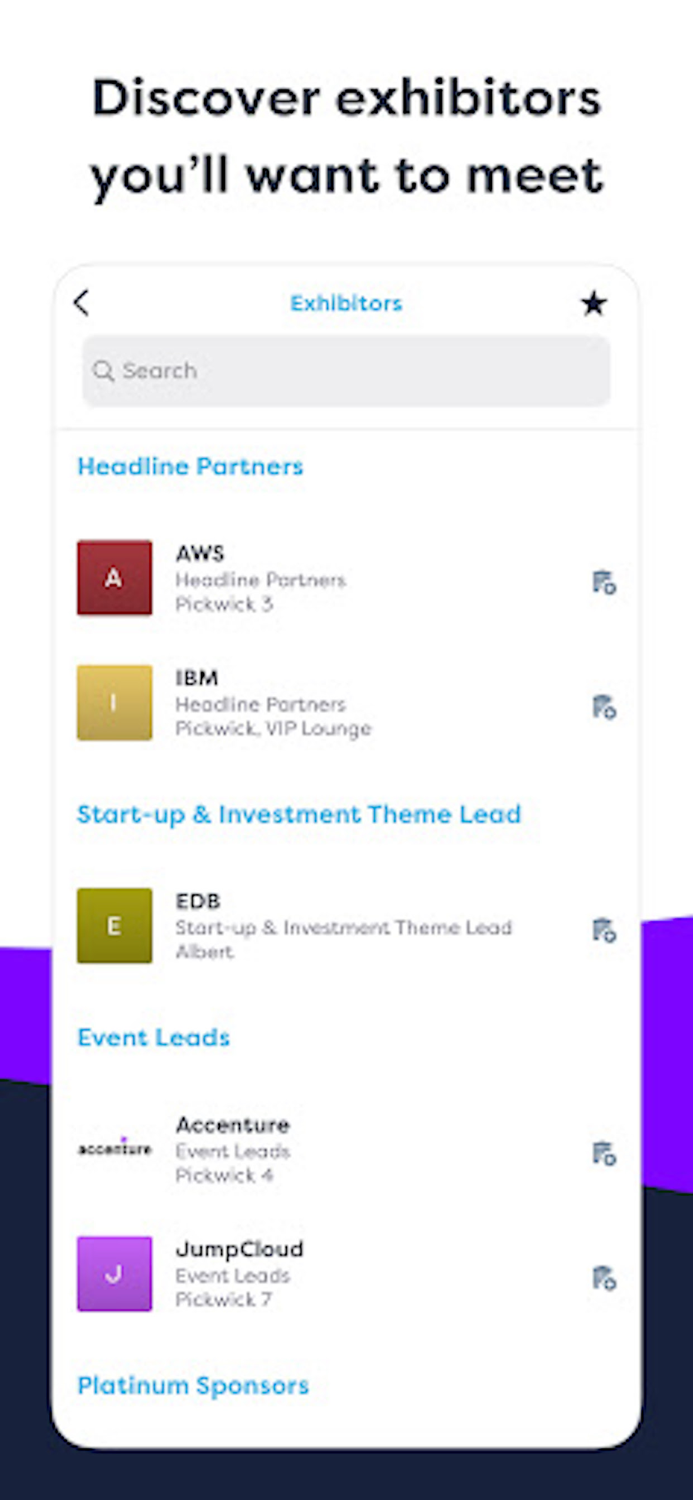Click the magnifier icon in the search bar
This screenshot has height=1500, width=693.
(104, 371)
